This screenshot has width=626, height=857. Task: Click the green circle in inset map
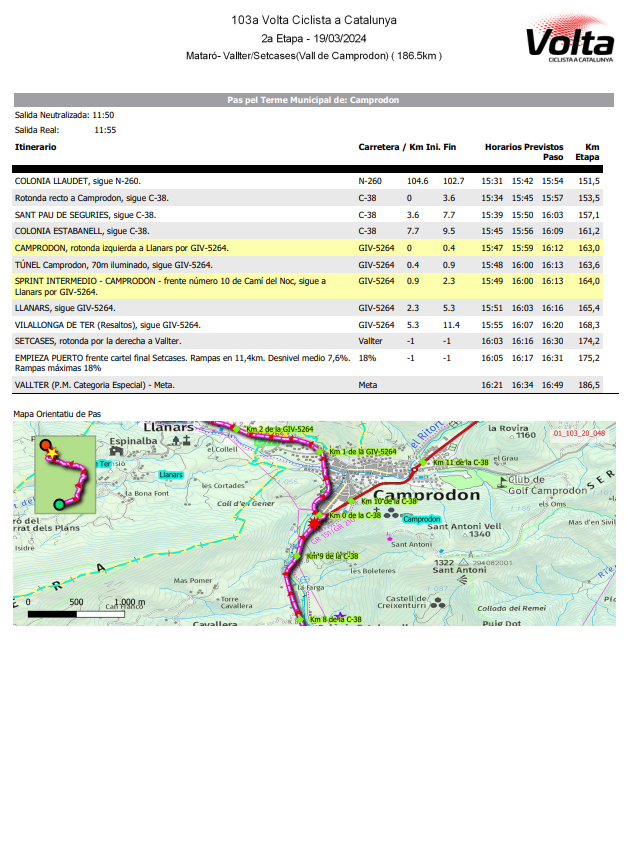coord(60,504)
